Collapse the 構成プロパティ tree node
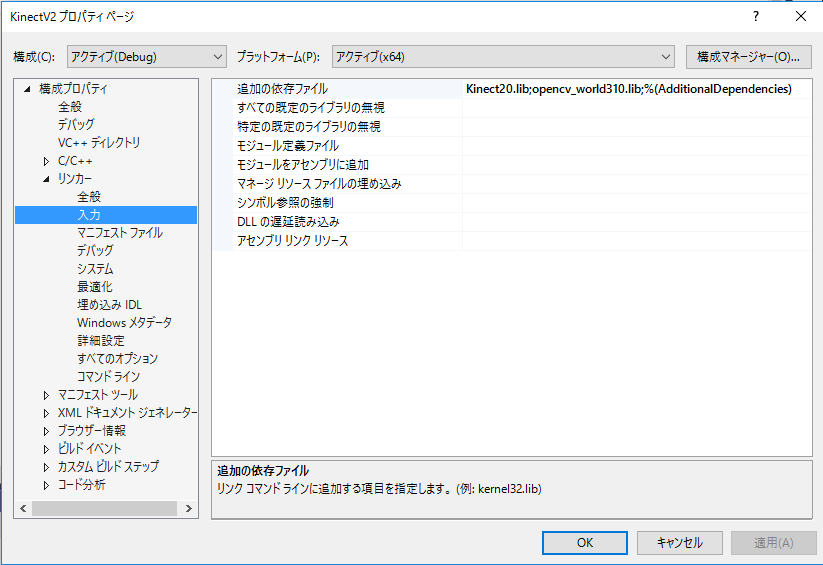This screenshot has height=565, width=823. click(28, 89)
